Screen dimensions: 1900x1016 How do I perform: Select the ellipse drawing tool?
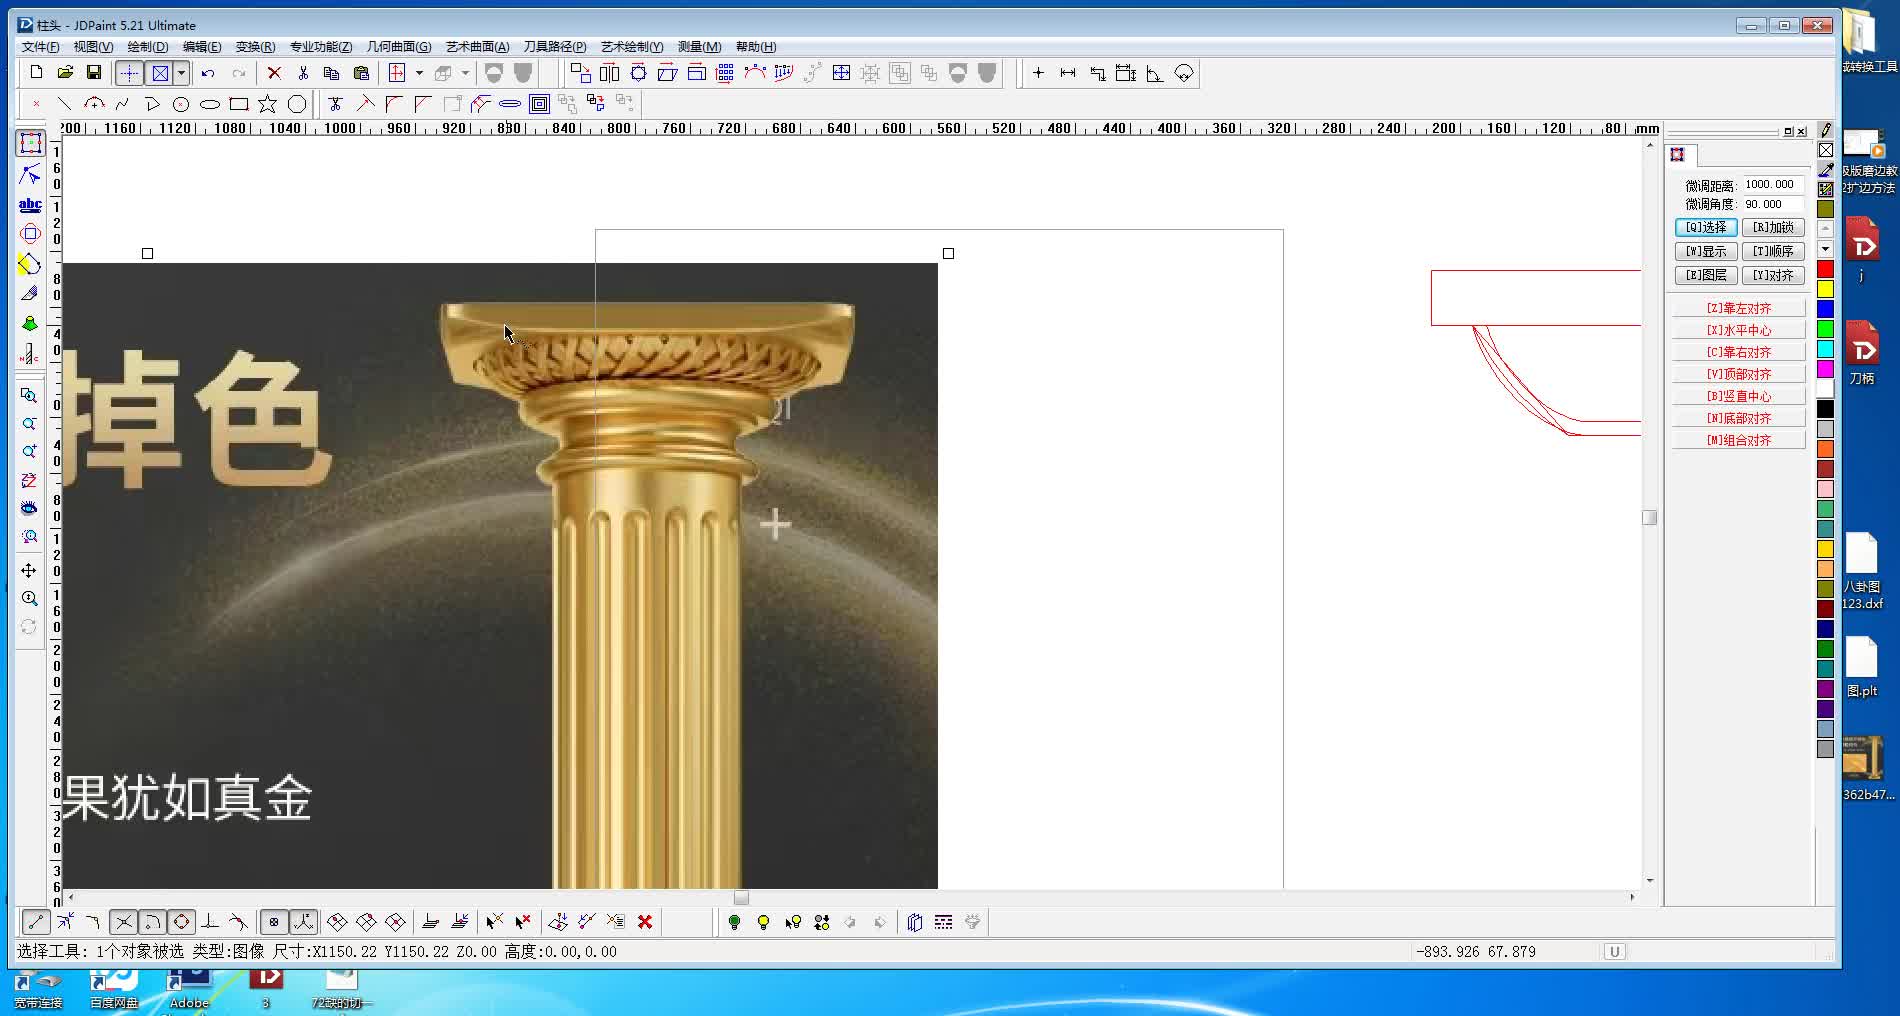click(x=210, y=103)
